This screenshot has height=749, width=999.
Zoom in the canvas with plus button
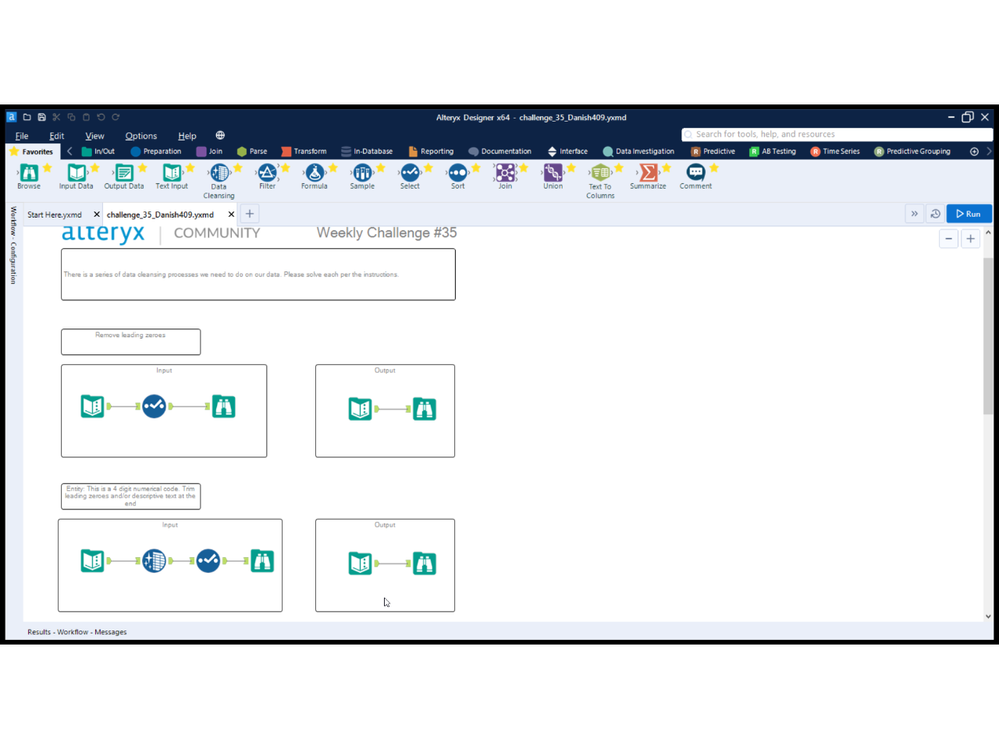970,239
